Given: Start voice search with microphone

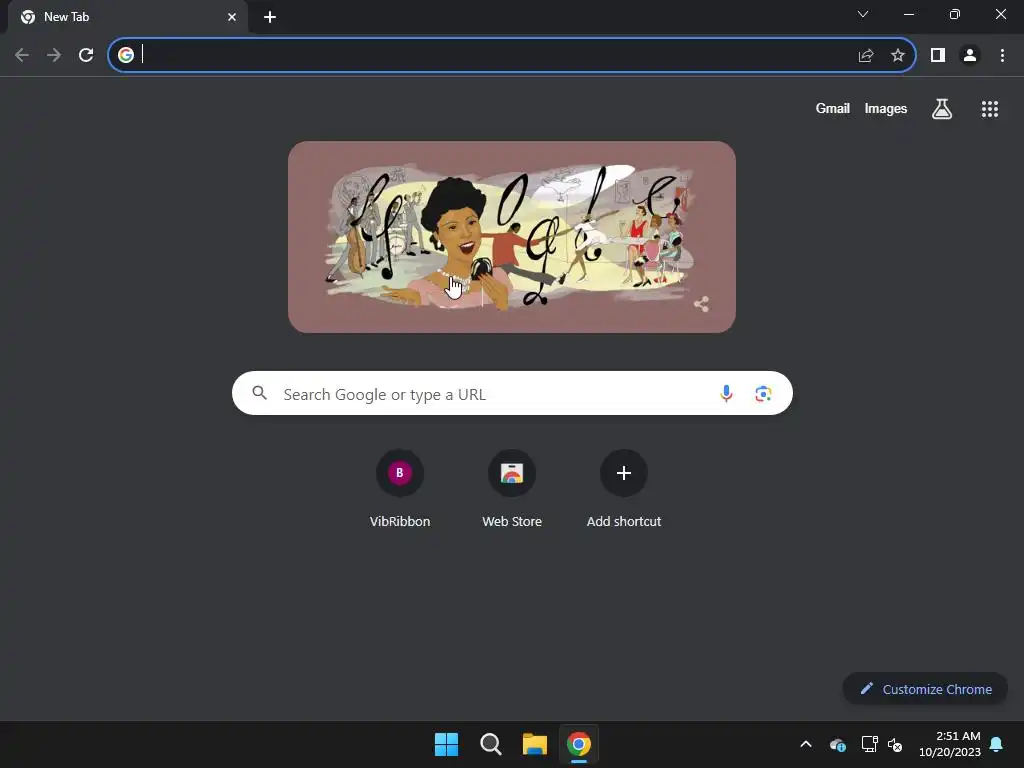Looking at the screenshot, I should click(726, 393).
